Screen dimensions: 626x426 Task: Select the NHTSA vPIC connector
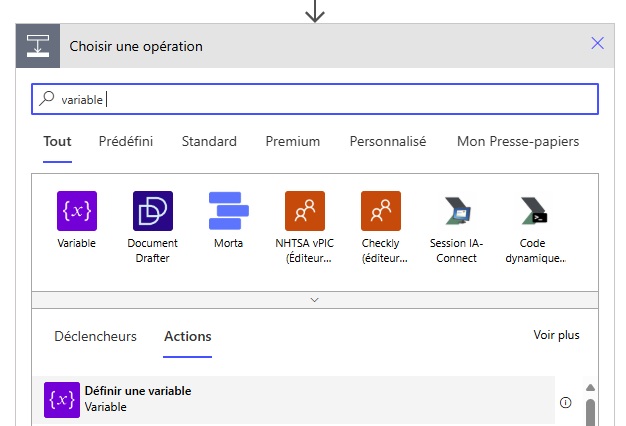pos(305,211)
